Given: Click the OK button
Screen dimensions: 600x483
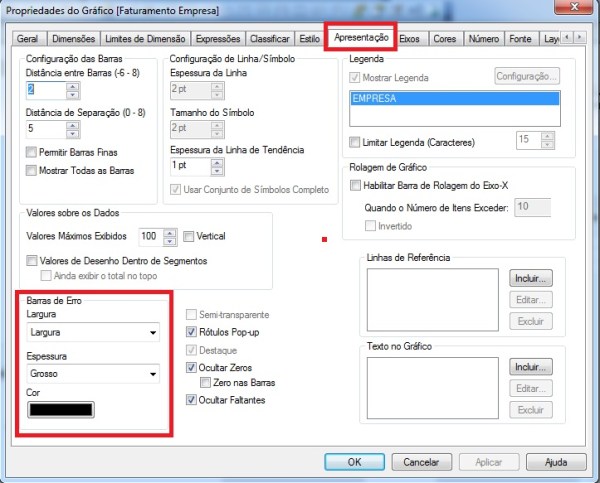Looking at the screenshot, I should point(354,462).
